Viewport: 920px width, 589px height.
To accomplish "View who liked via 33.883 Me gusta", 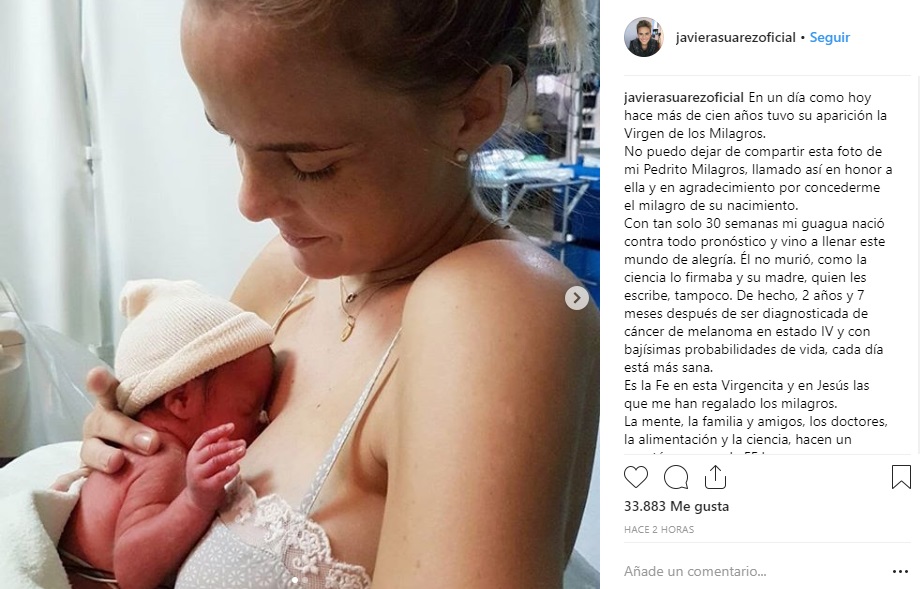I will (x=677, y=506).
